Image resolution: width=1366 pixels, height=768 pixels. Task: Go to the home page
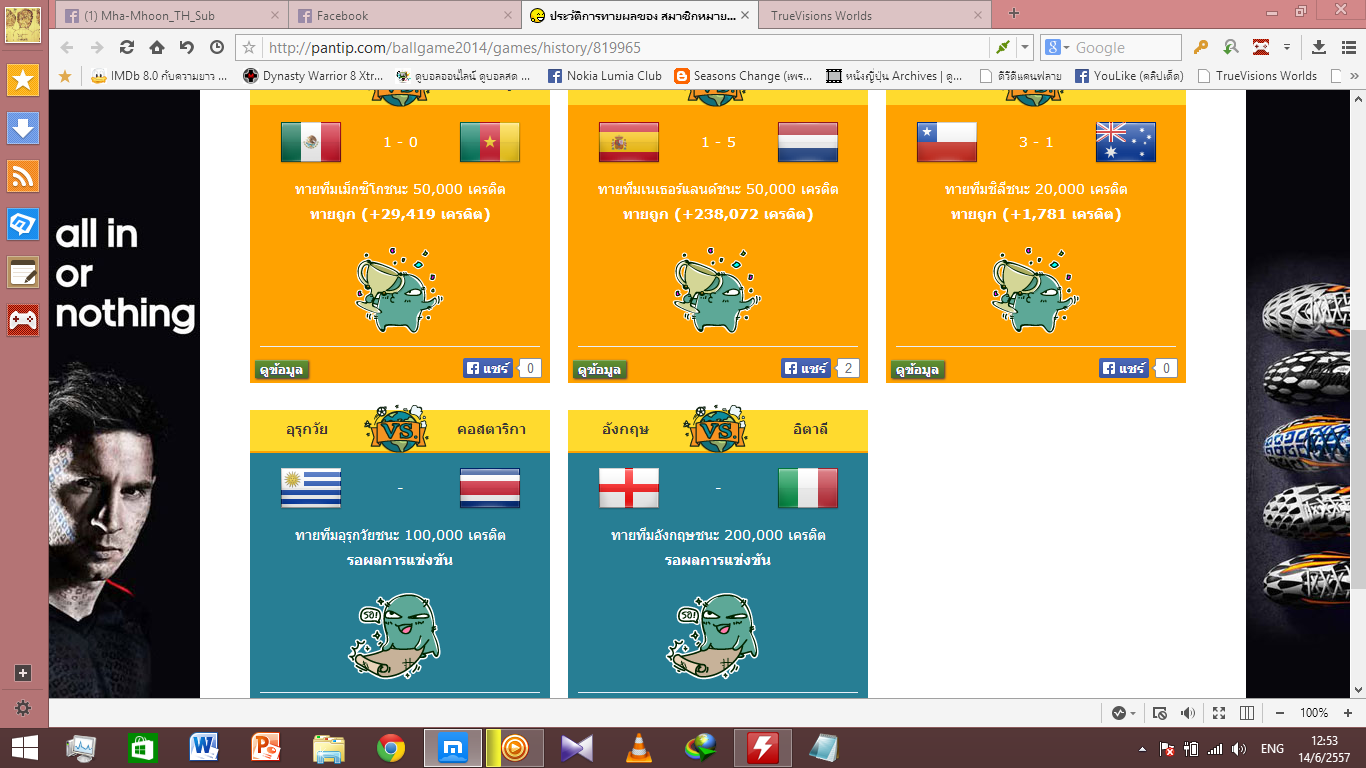(x=157, y=47)
